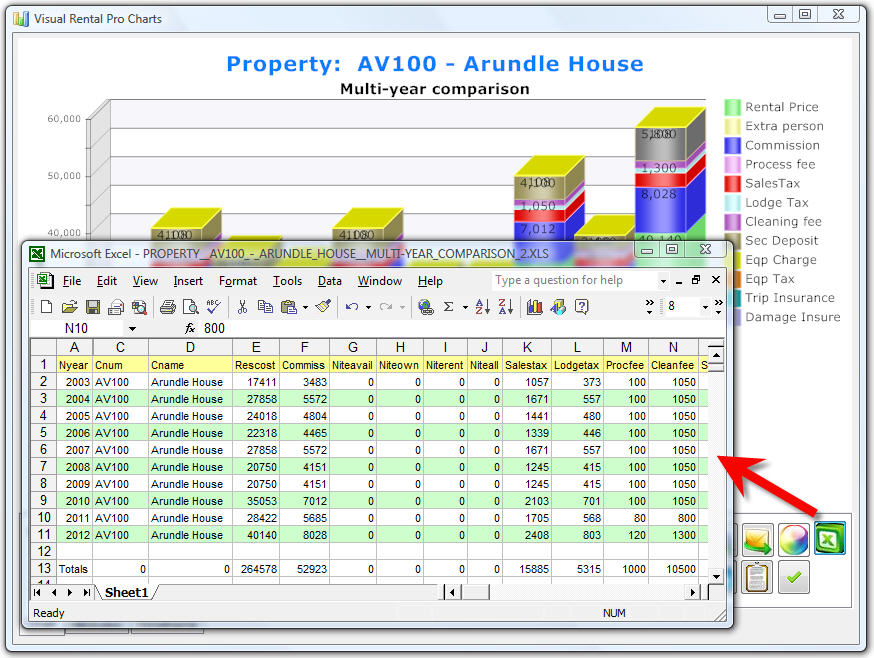Click the green checkmark button in Charts window
This screenshot has width=874, height=658.
[x=793, y=577]
